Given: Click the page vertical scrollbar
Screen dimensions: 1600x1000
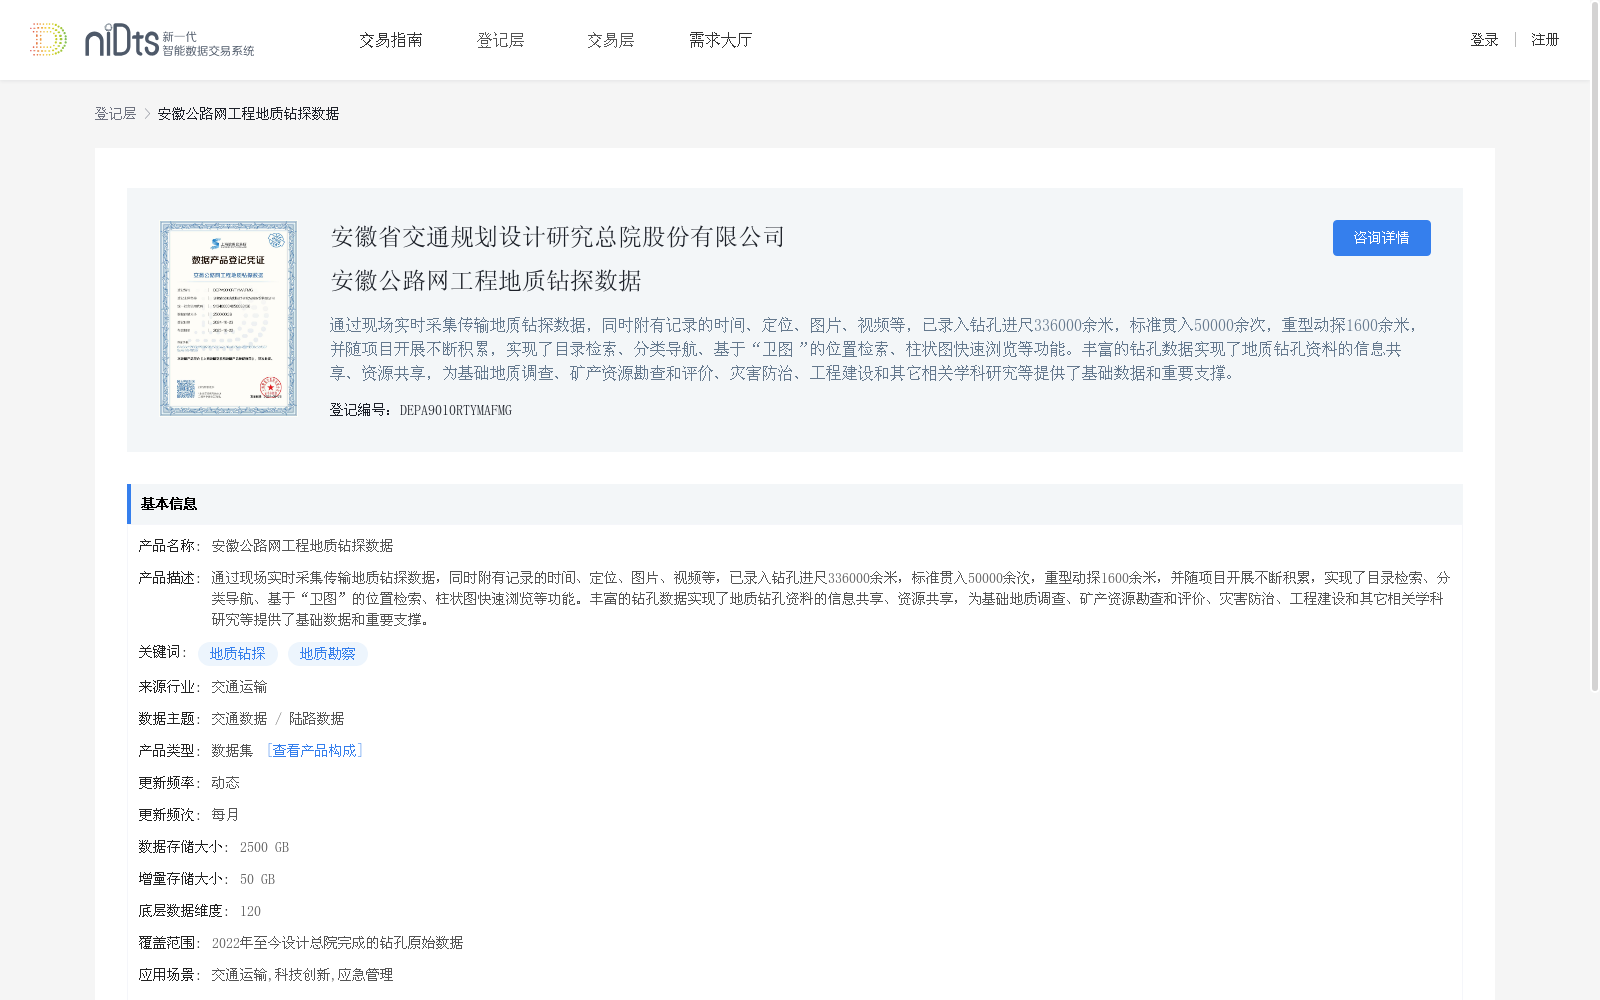Looking at the screenshot, I should coord(1594,345).
